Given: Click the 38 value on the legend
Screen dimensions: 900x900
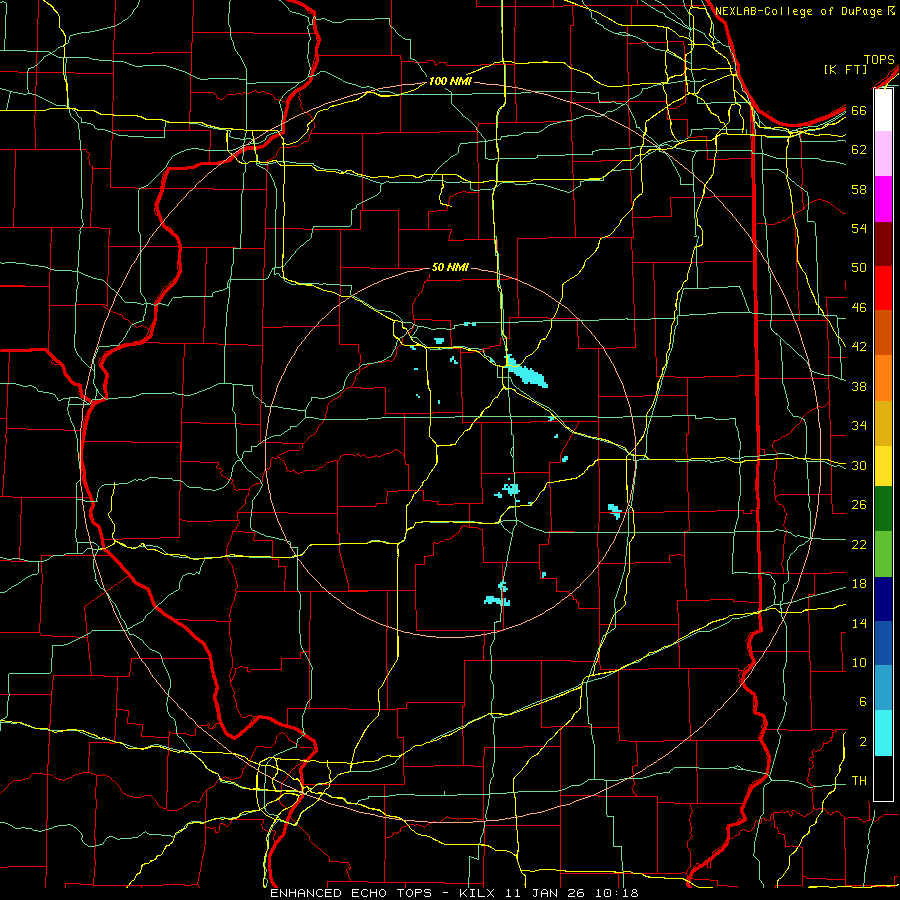Looking at the screenshot, I should click(x=859, y=386).
